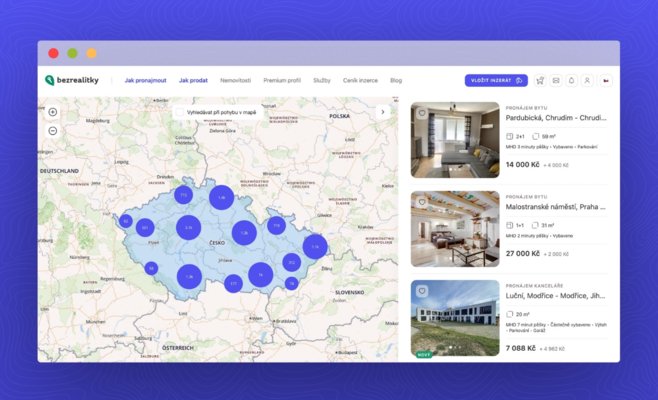Open Malostranské náměstí listing photo
Screen dimensions: 658x400
pos(455,229)
